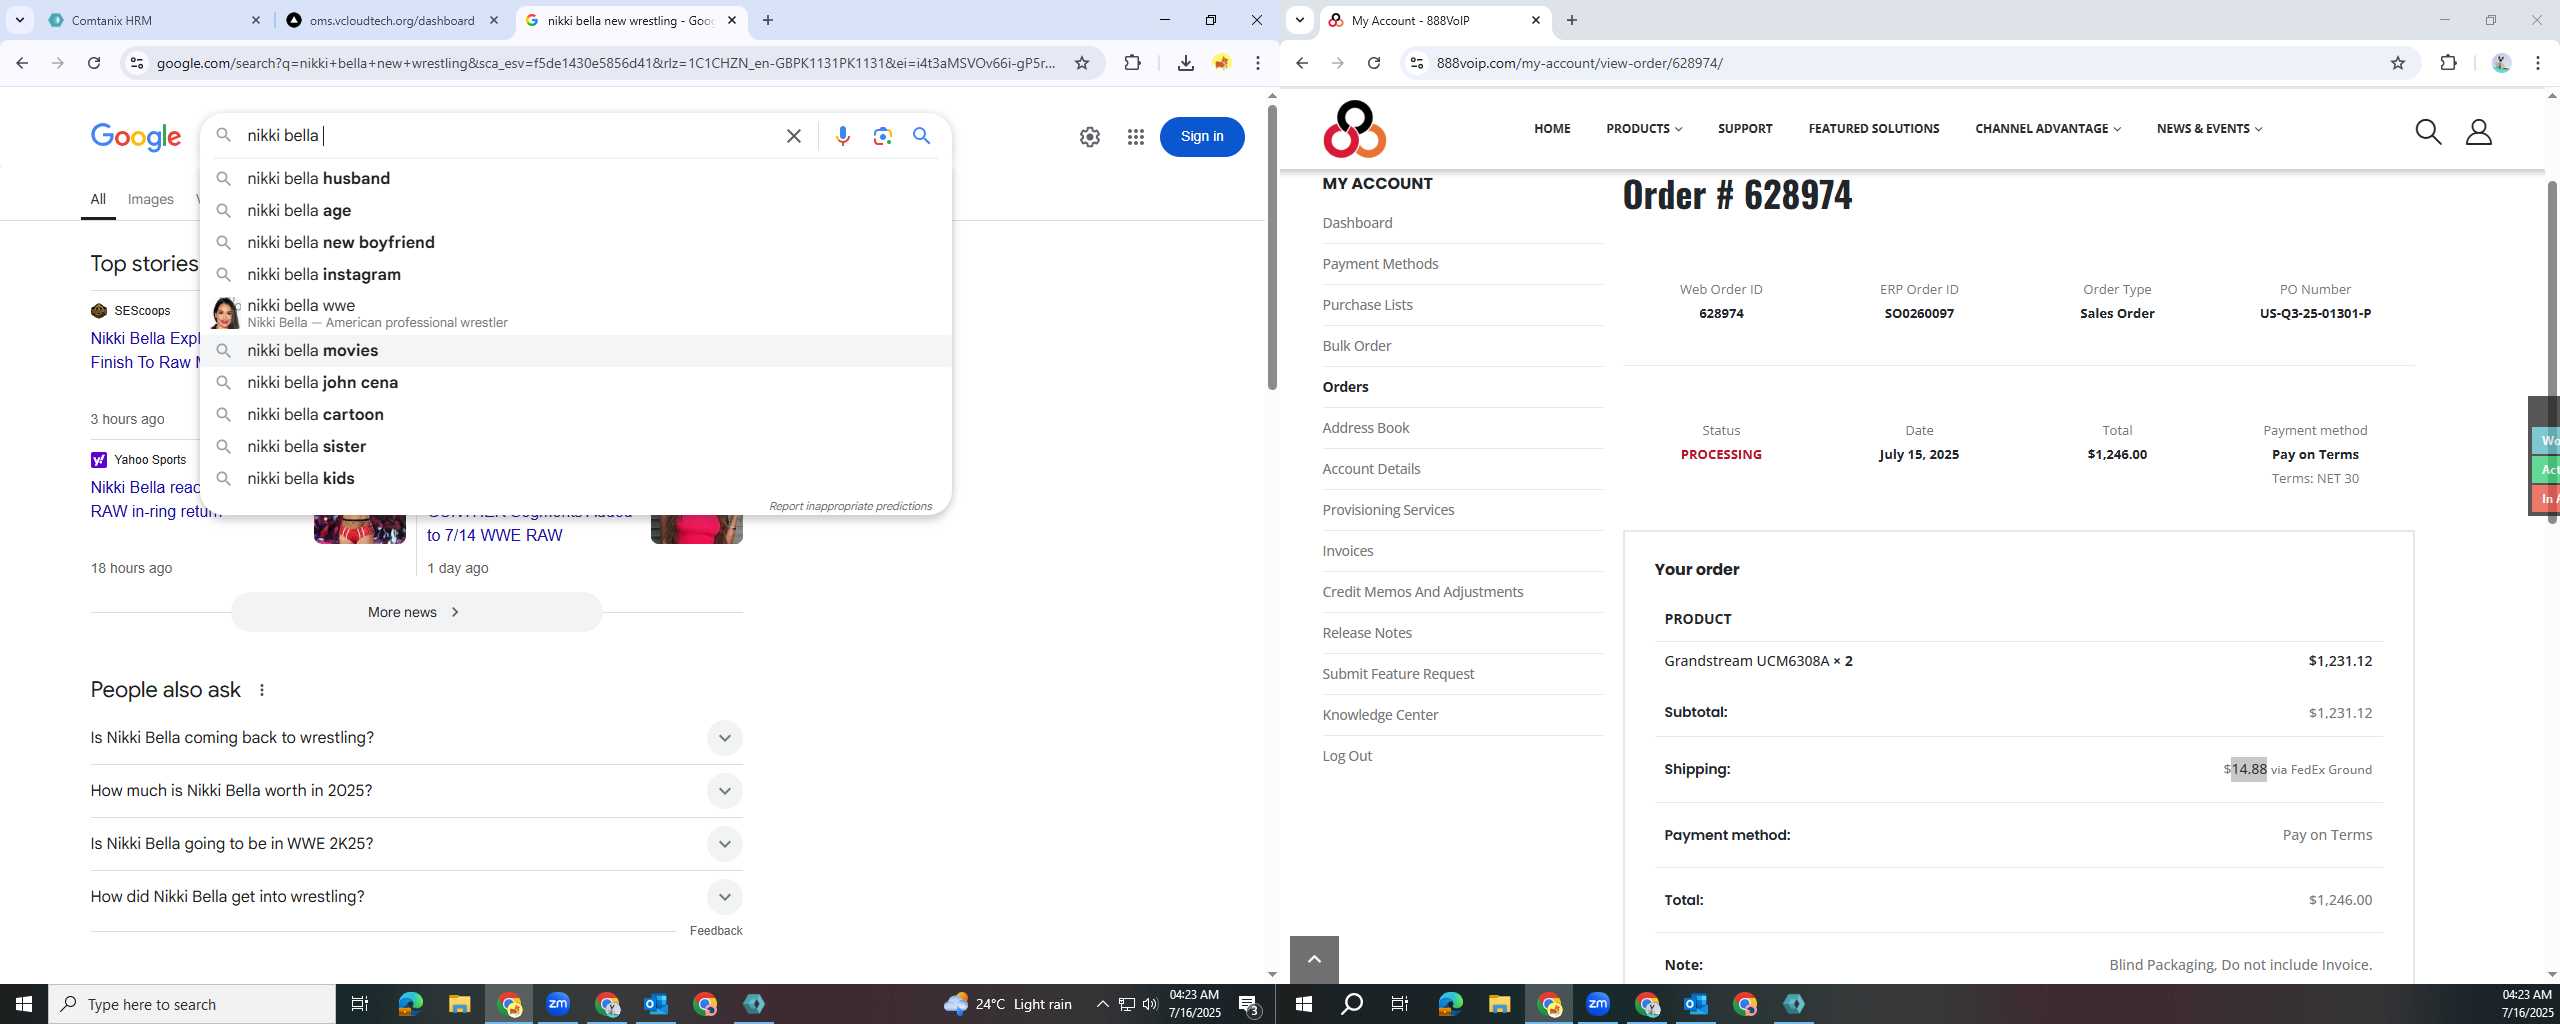
Task: Open Google quick settings gear
Action: click(x=1090, y=137)
